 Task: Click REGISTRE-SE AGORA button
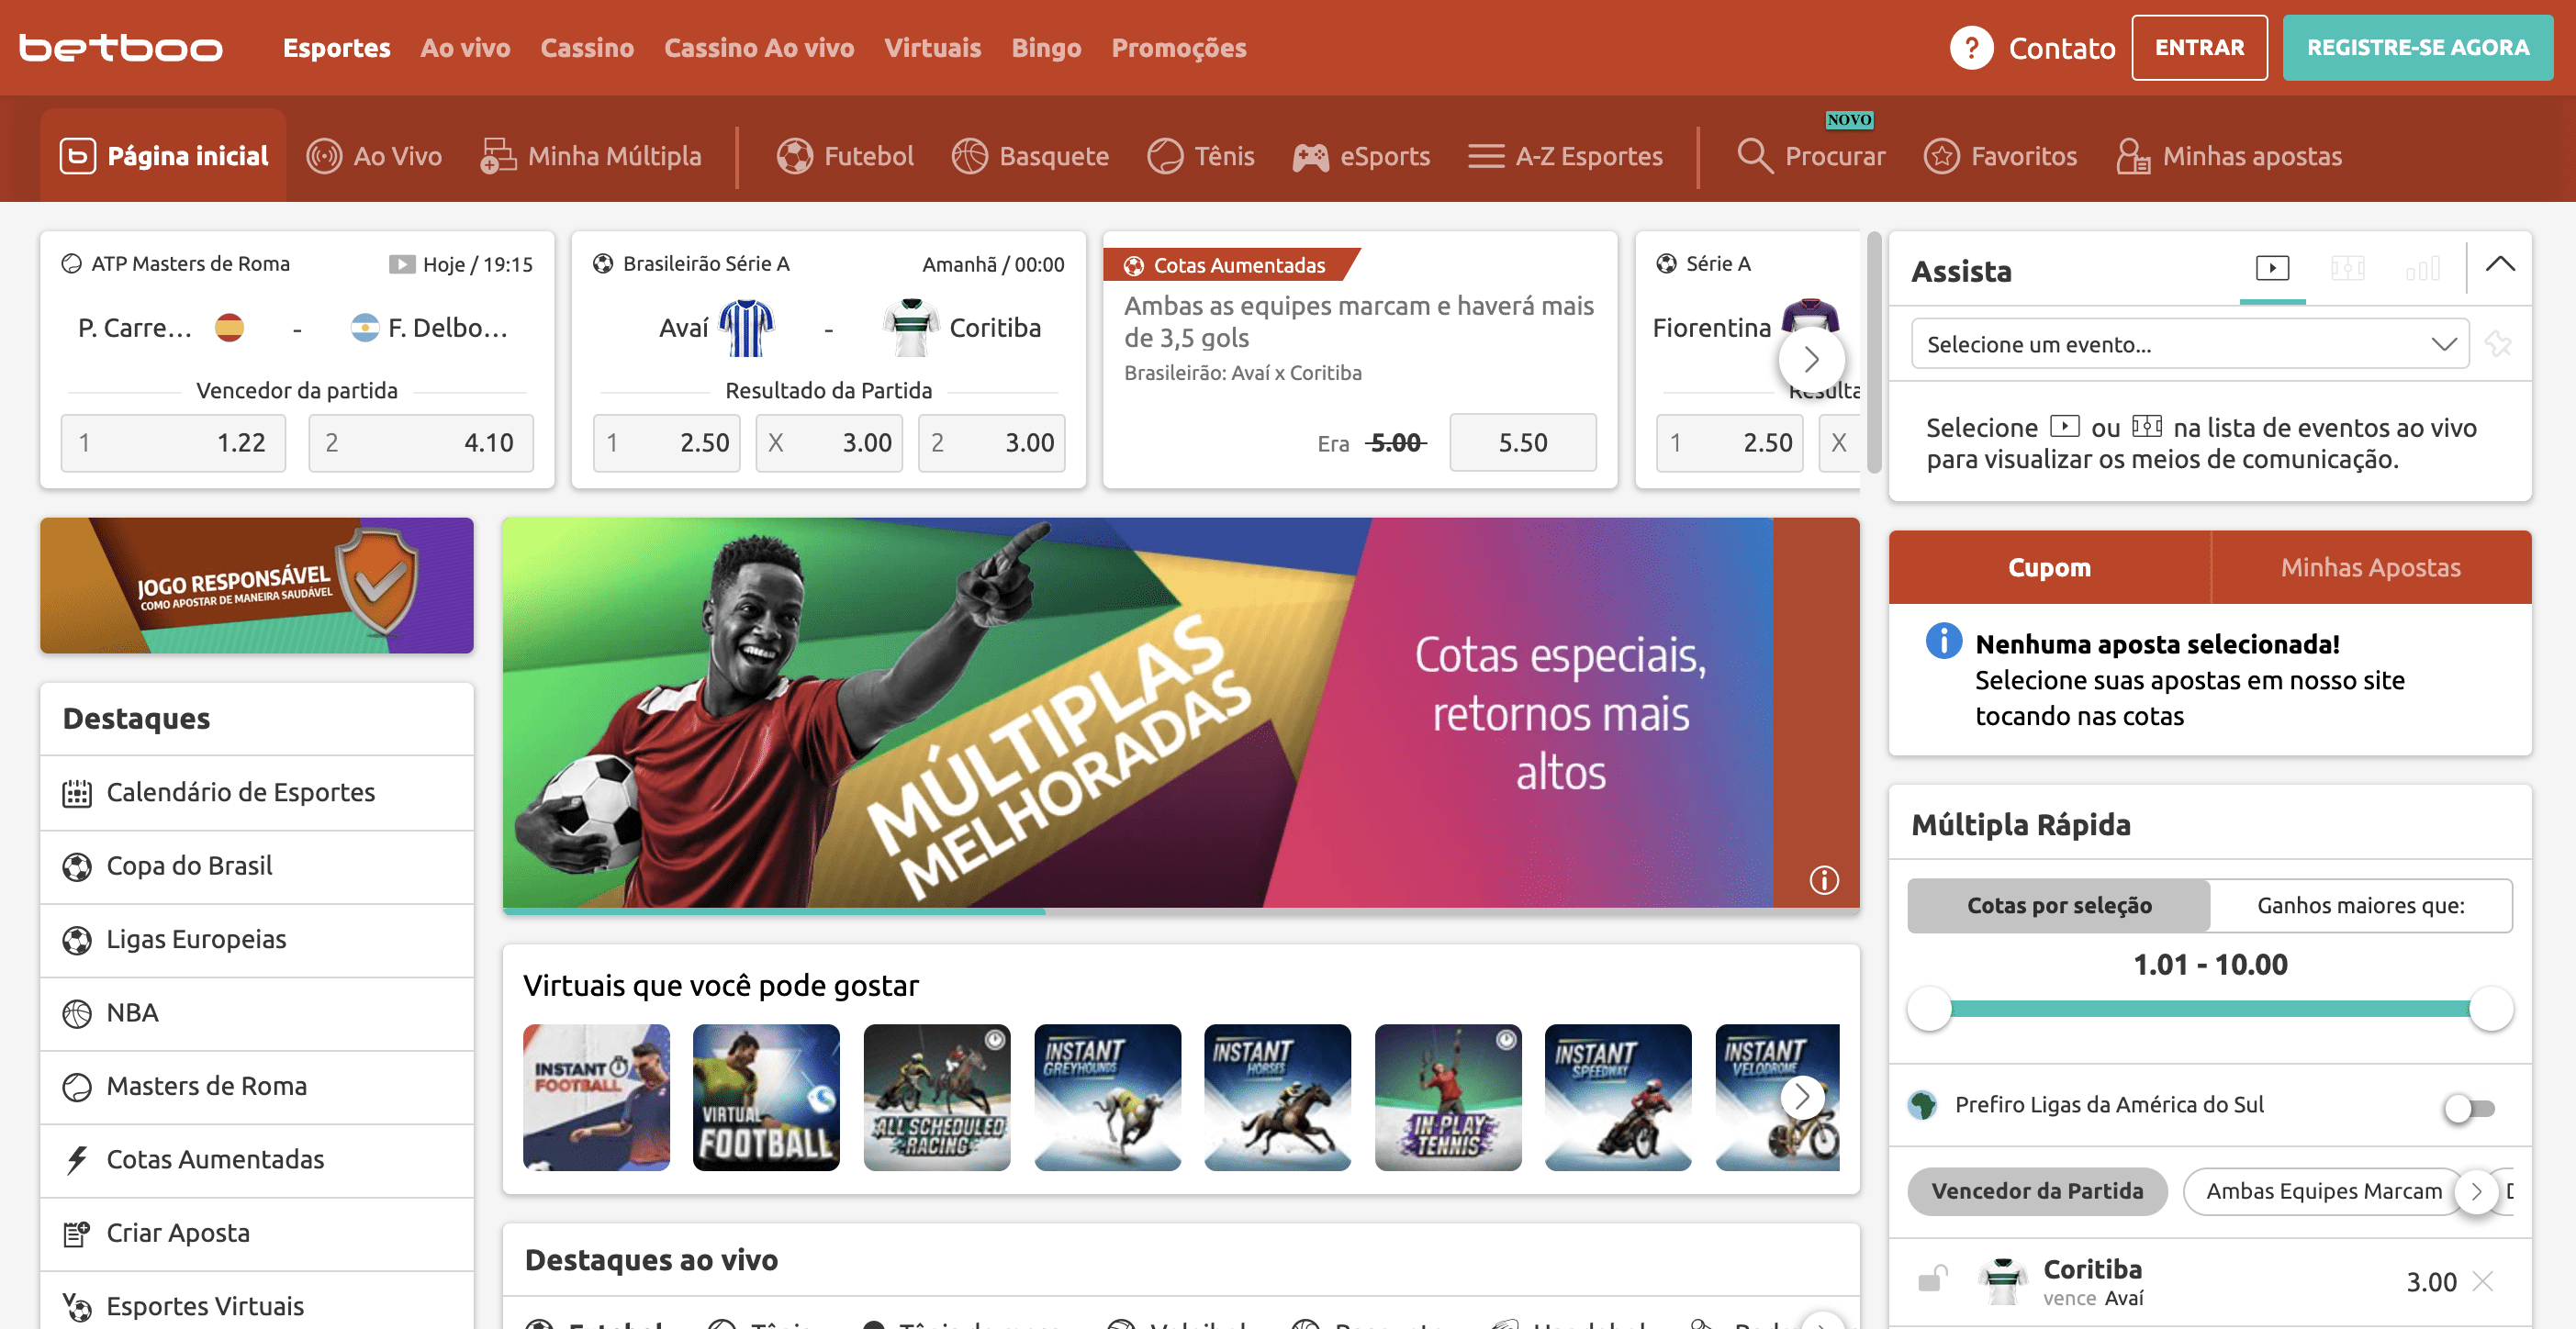2417,47
